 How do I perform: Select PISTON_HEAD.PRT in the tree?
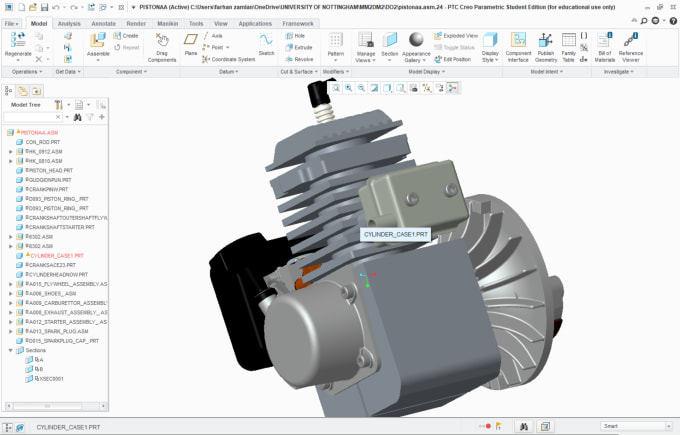point(49,170)
